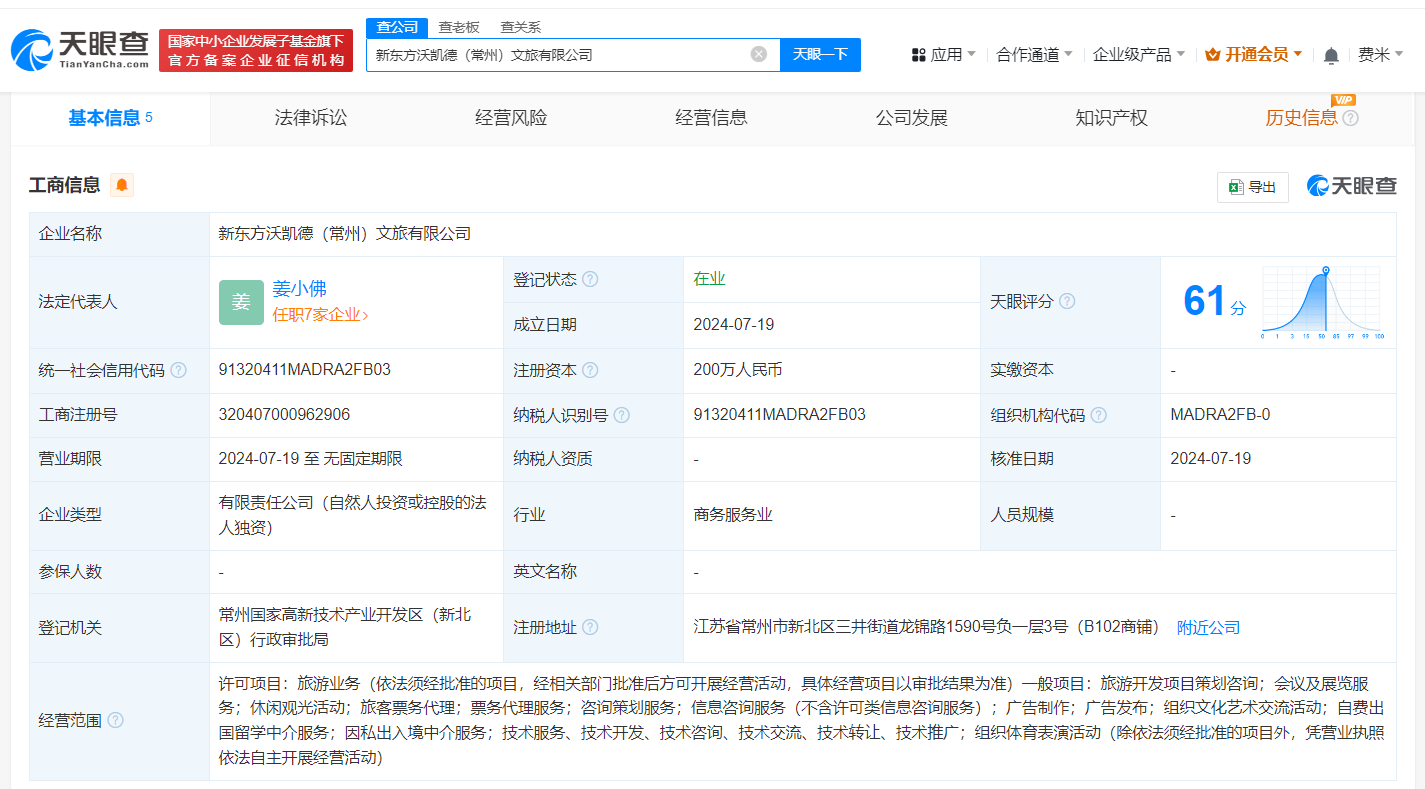Click the info icon next to 经营范围

point(116,720)
